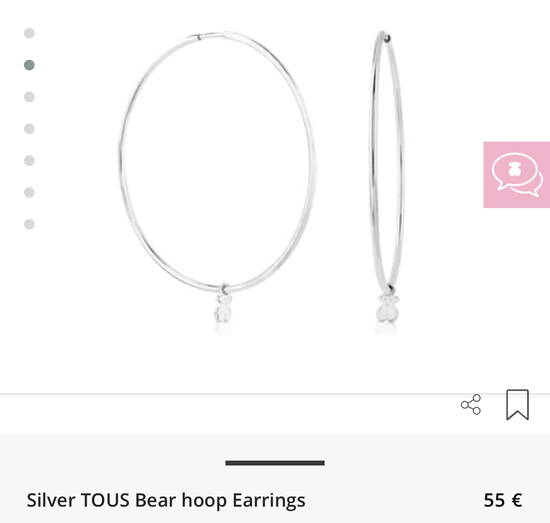Show the last gallery image dot
The image size is (550, 523).
click(29, 224)
